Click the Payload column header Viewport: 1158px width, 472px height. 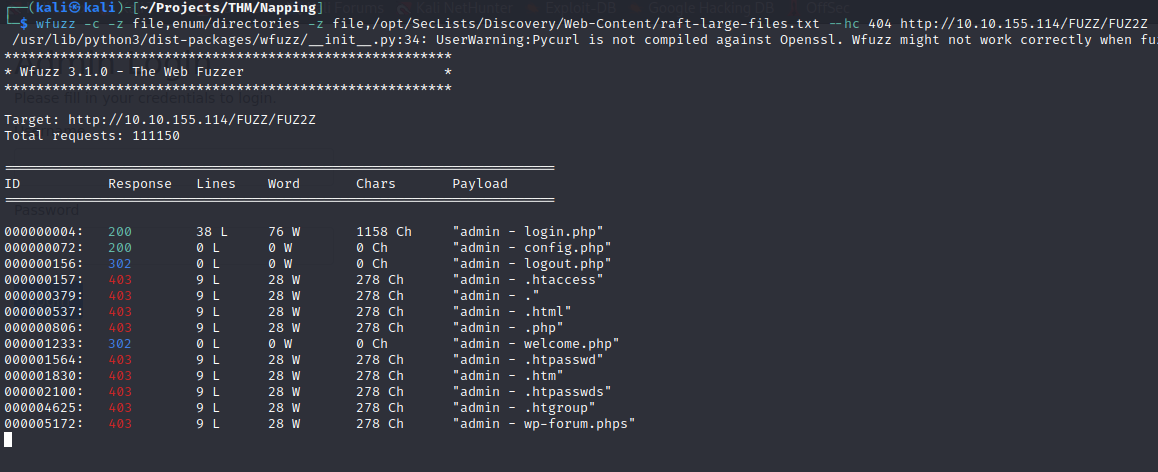(480, 184)
